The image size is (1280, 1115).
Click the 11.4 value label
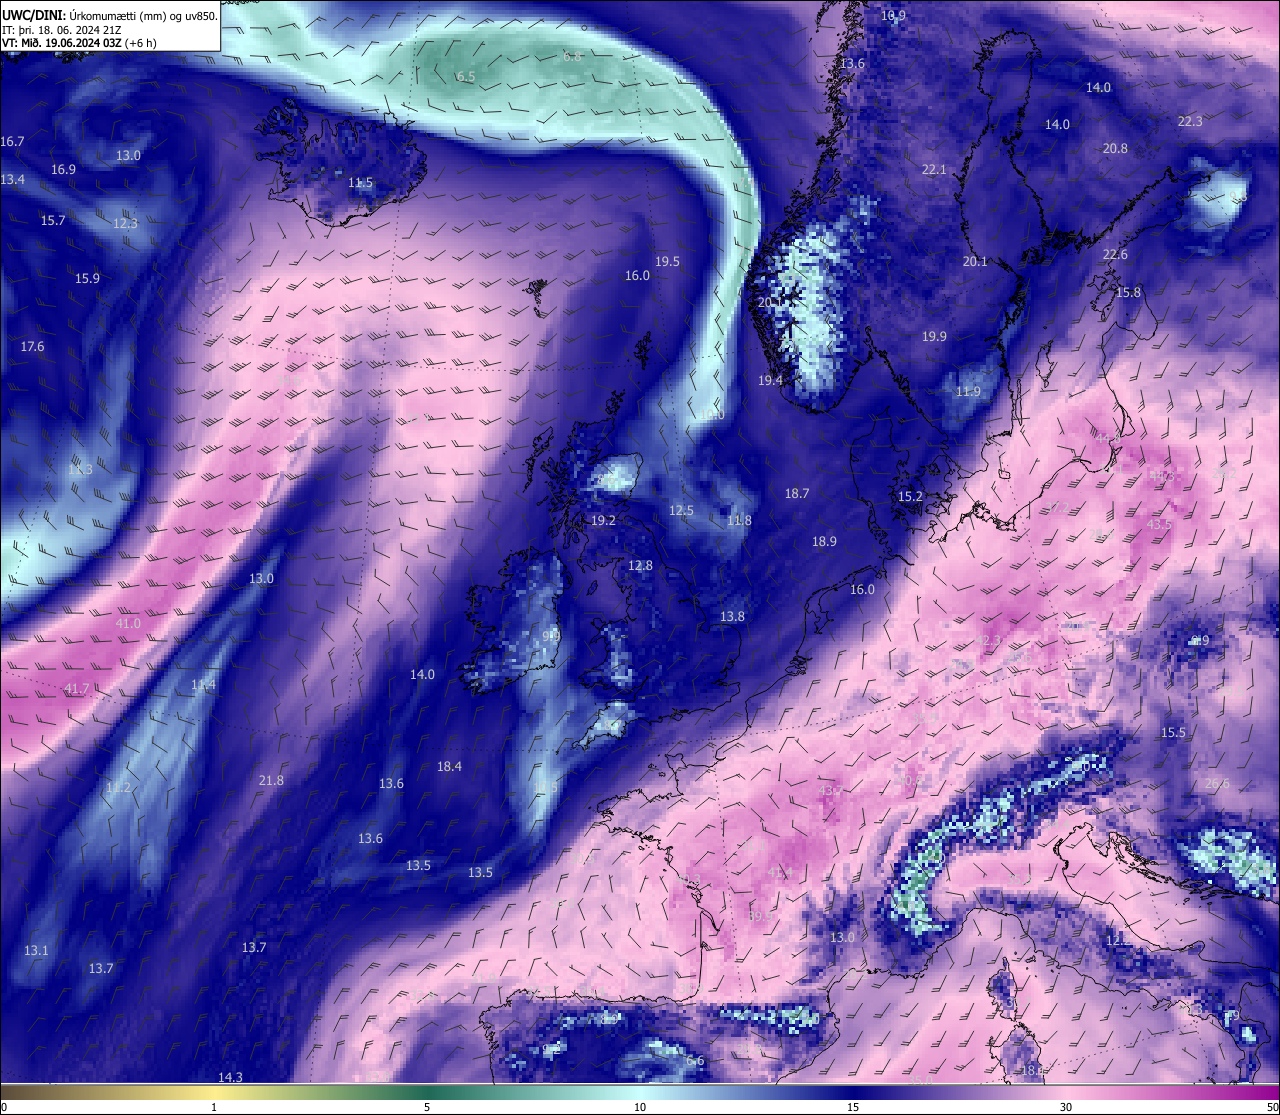[203, 684]
